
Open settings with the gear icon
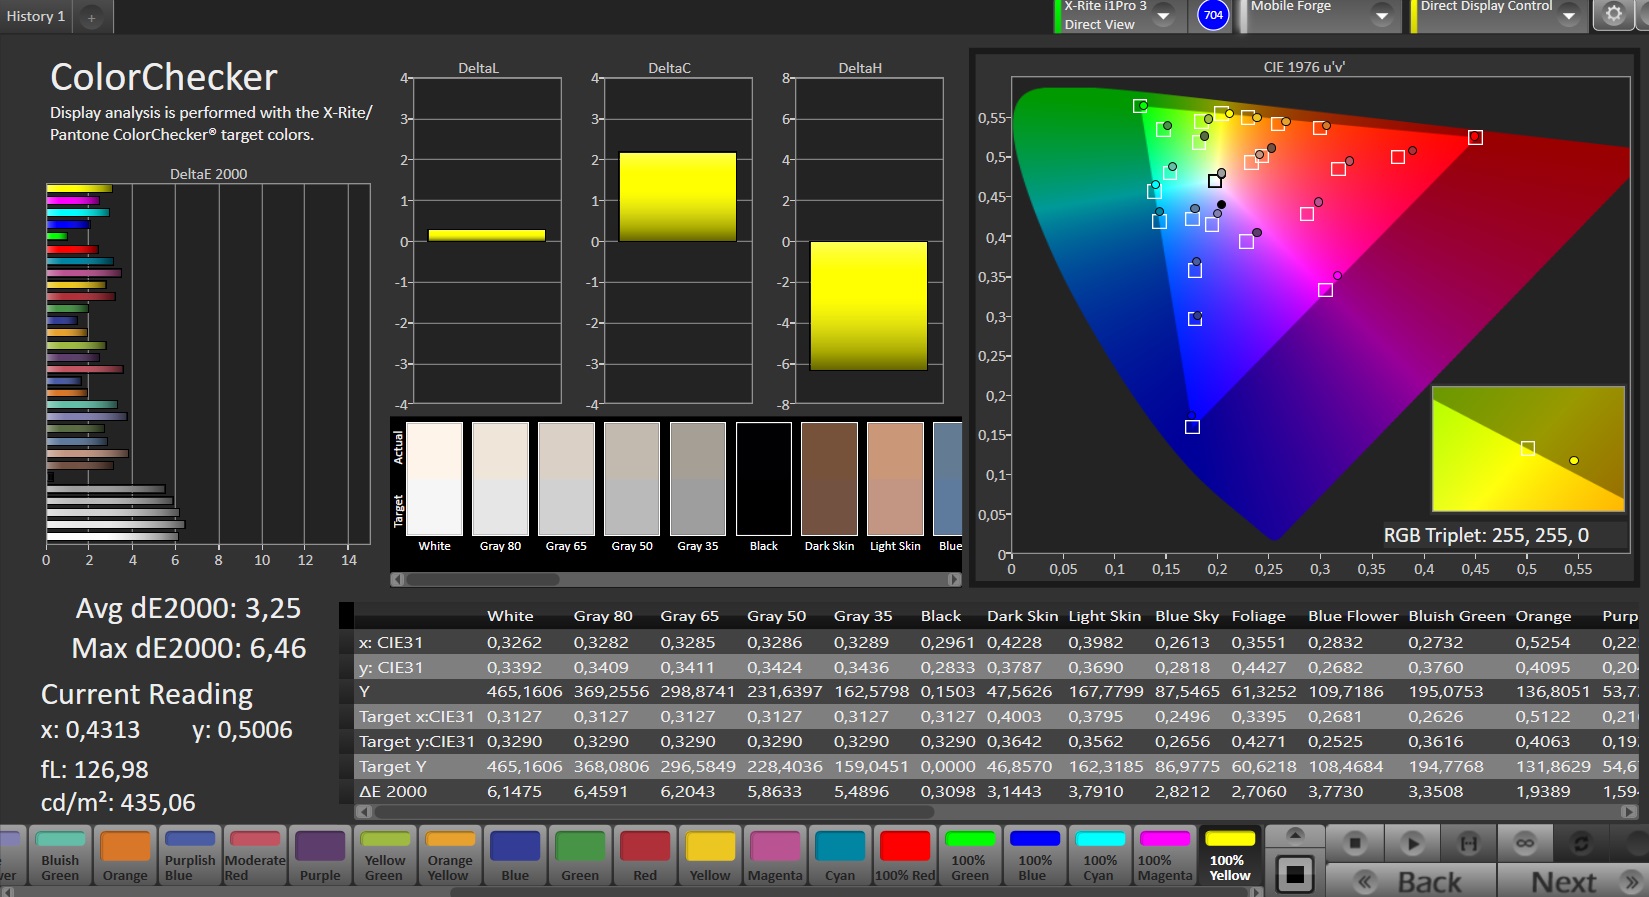1613,14
